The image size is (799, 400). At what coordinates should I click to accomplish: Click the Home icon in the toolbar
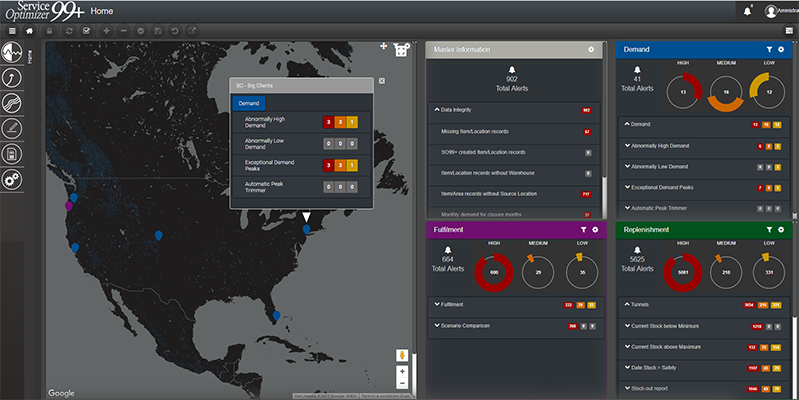tap(30, 31)
